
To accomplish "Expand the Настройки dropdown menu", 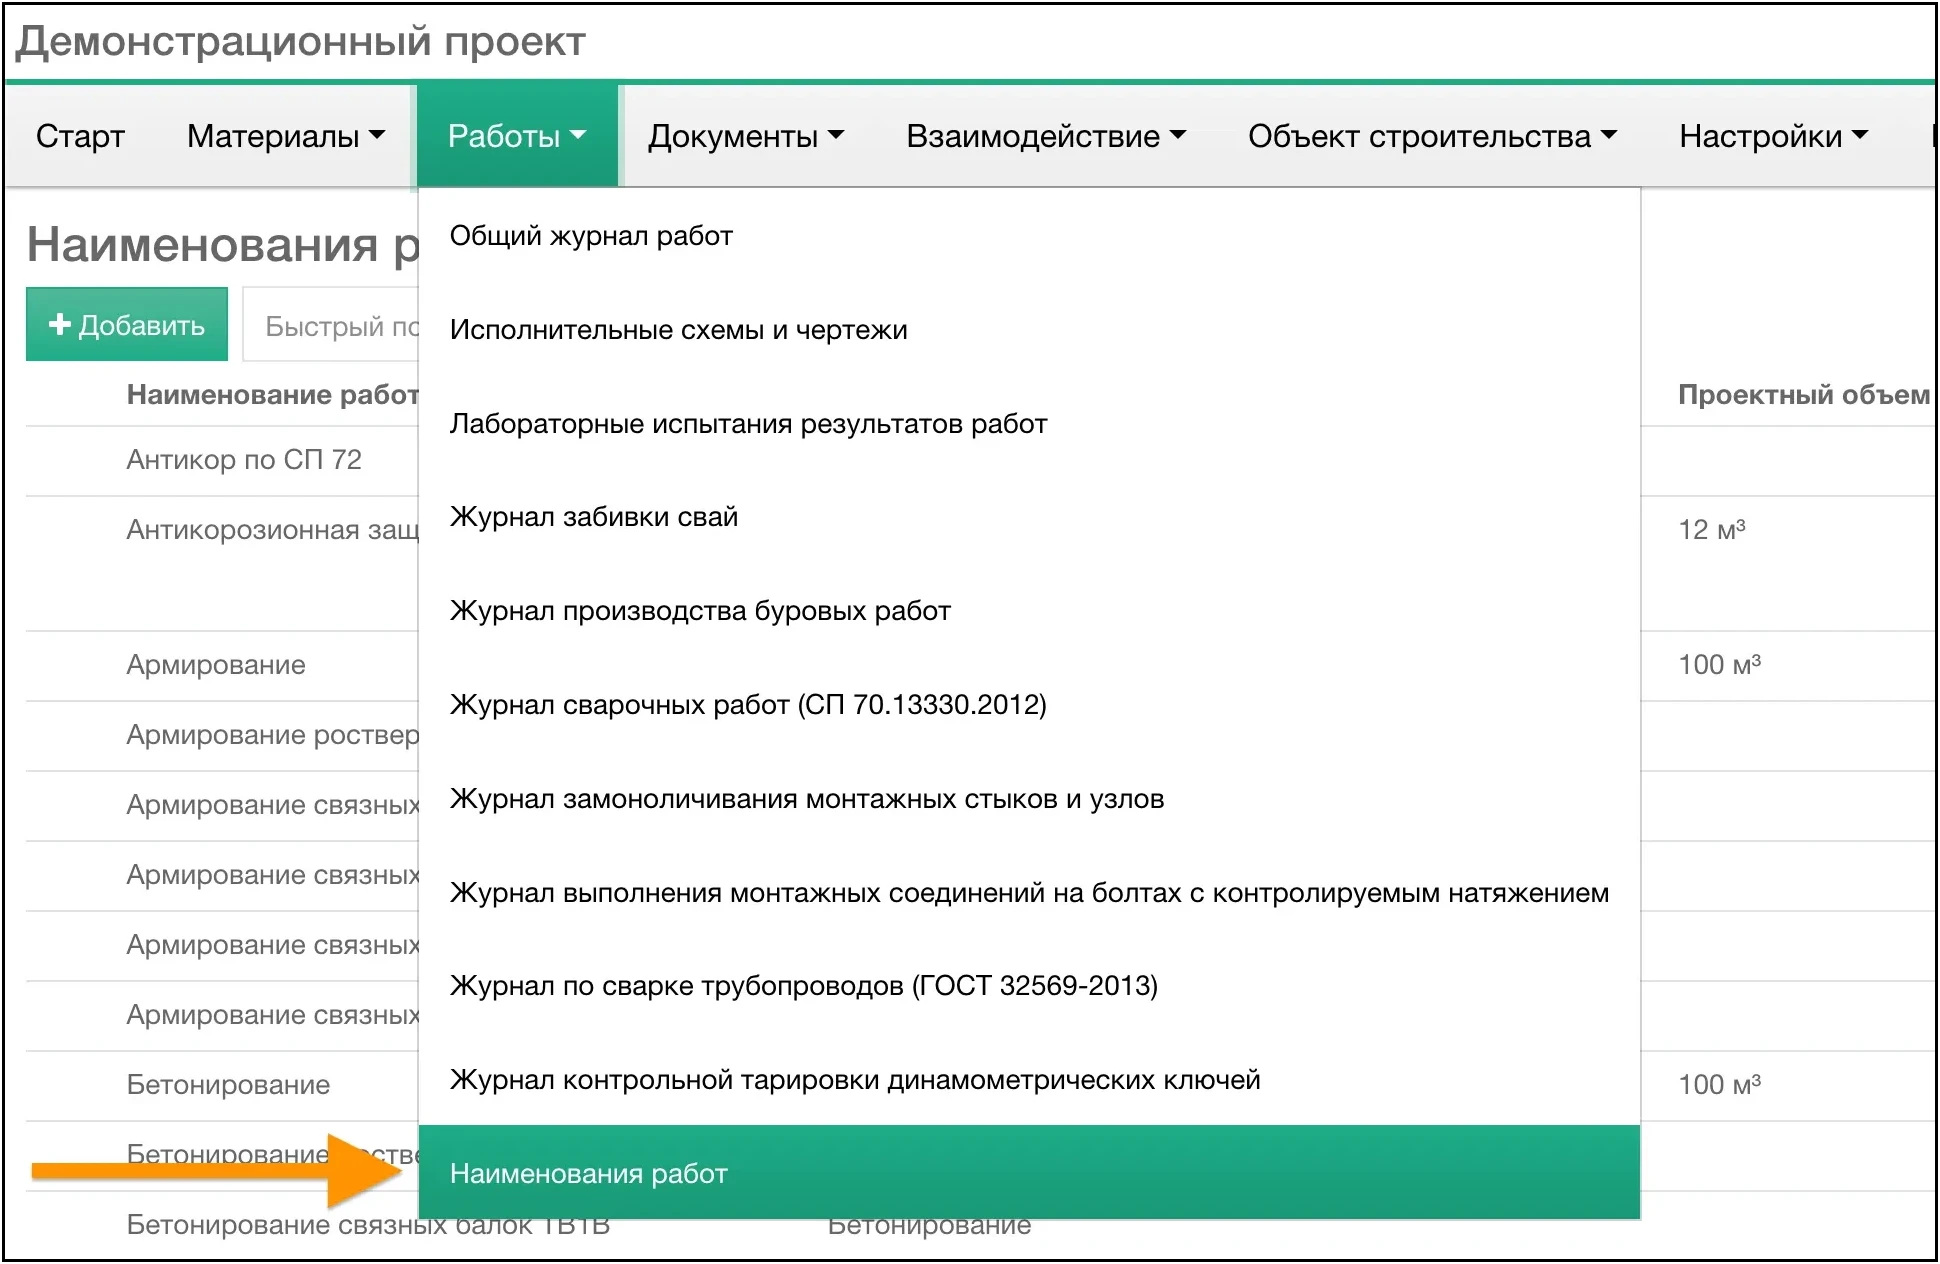I will tap(1772, 136).
